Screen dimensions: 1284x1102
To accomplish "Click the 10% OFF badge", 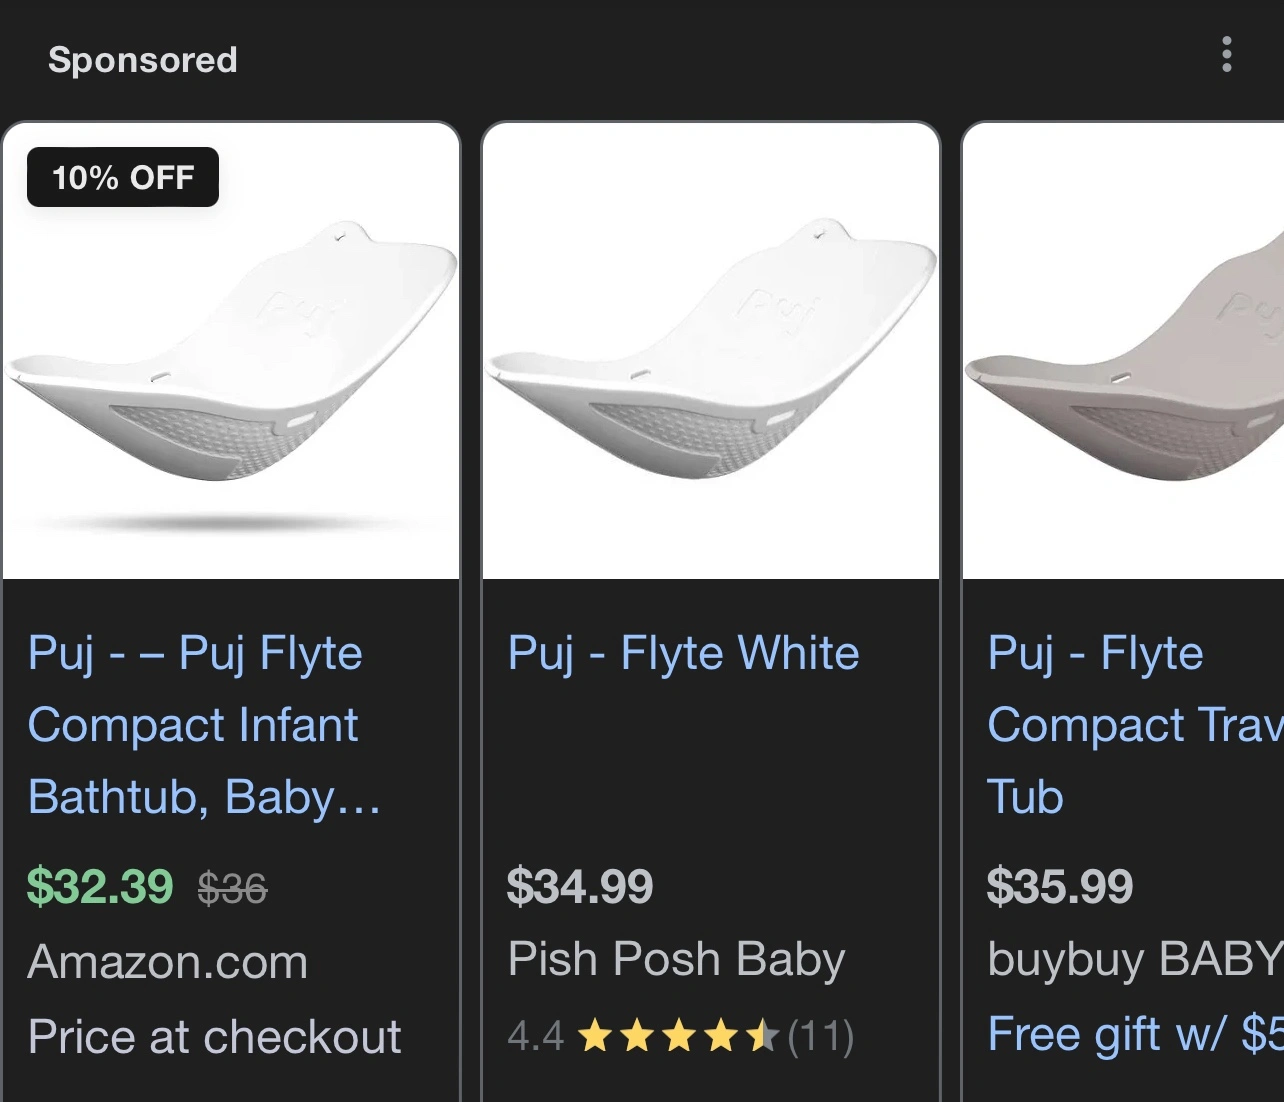I will coord(123,178).
